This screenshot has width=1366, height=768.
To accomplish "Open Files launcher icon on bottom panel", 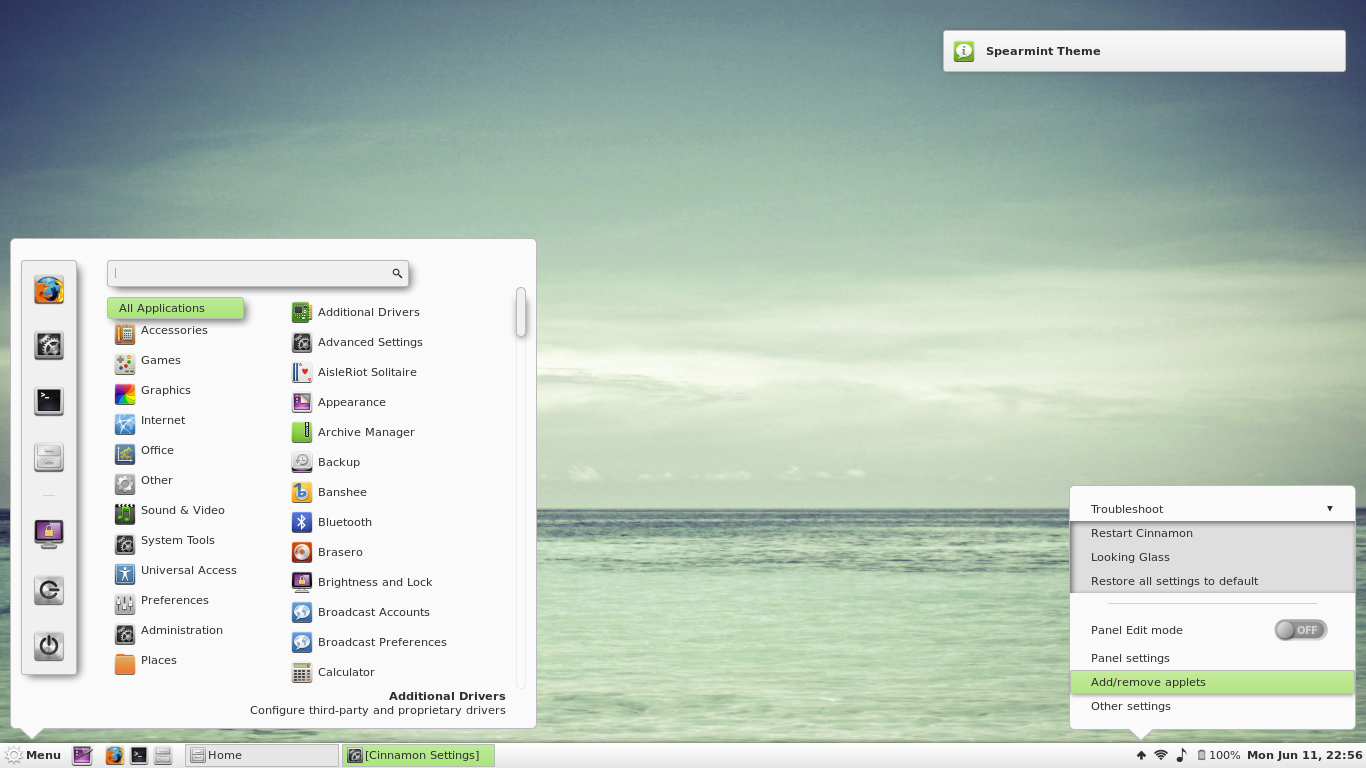I will point(163,755).
